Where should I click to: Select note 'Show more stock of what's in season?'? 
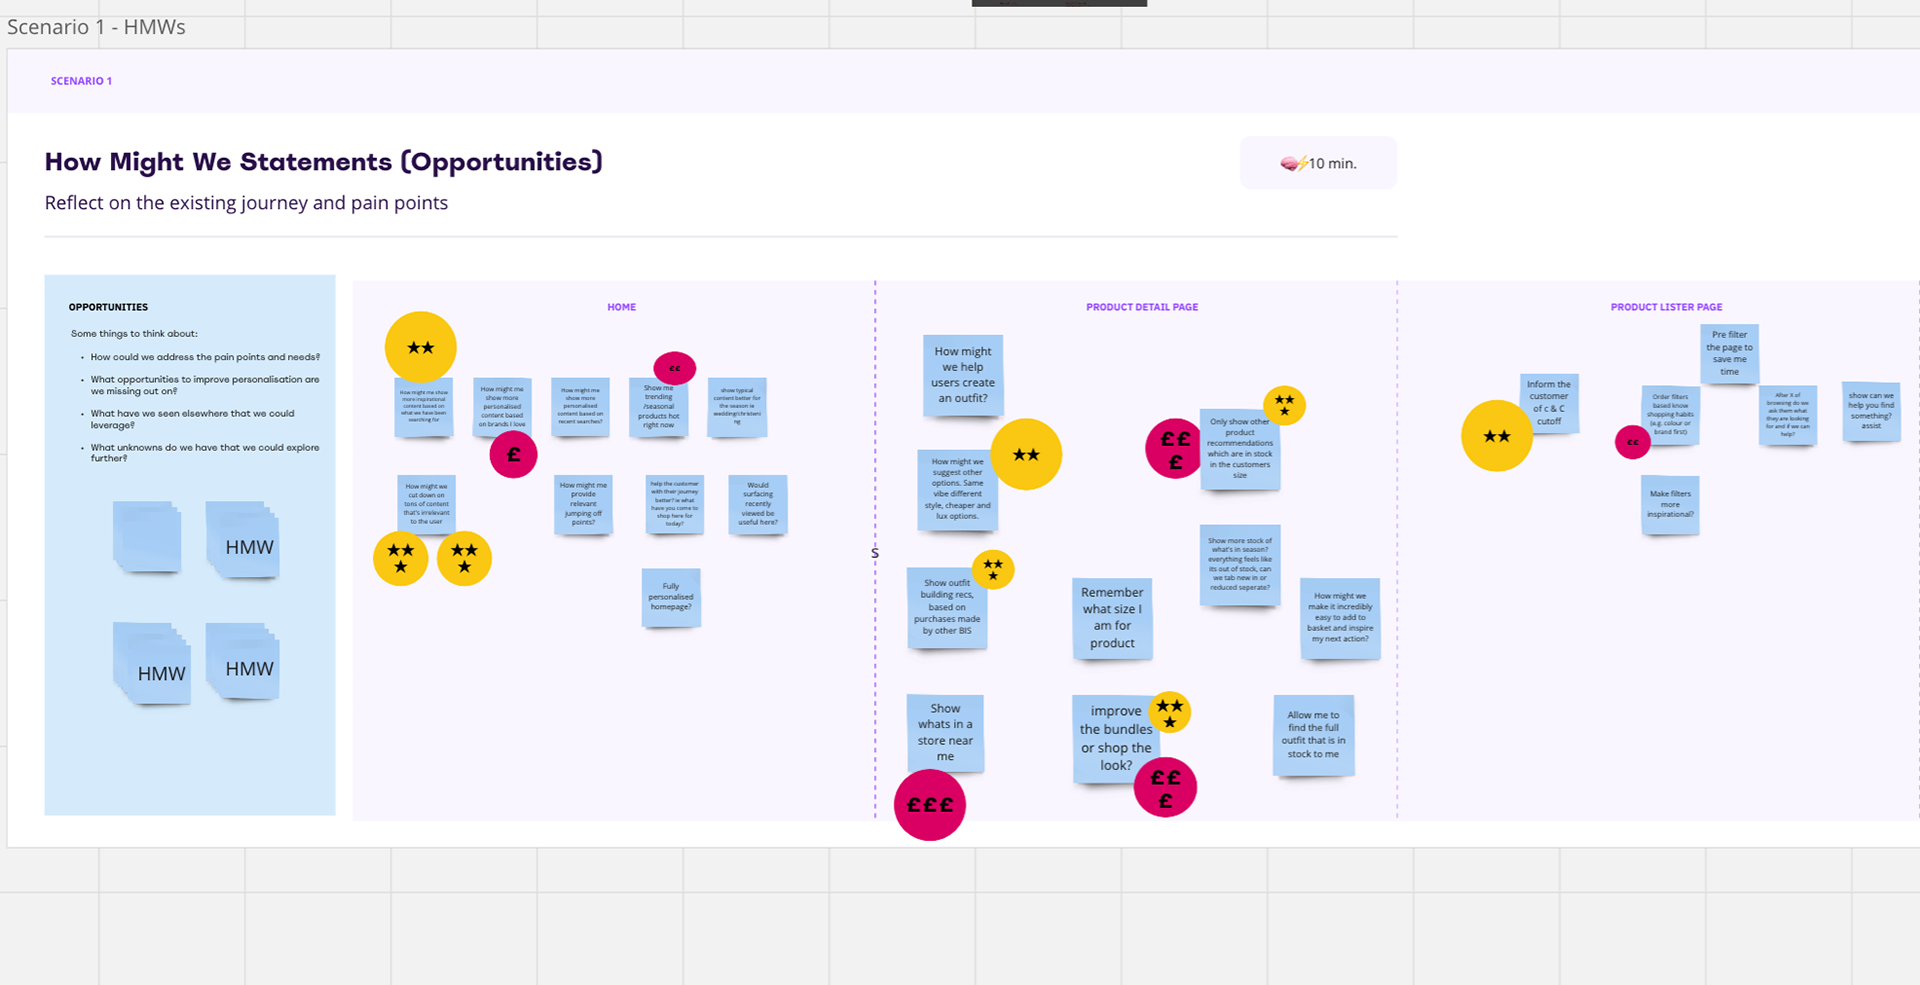point(1240,565)
